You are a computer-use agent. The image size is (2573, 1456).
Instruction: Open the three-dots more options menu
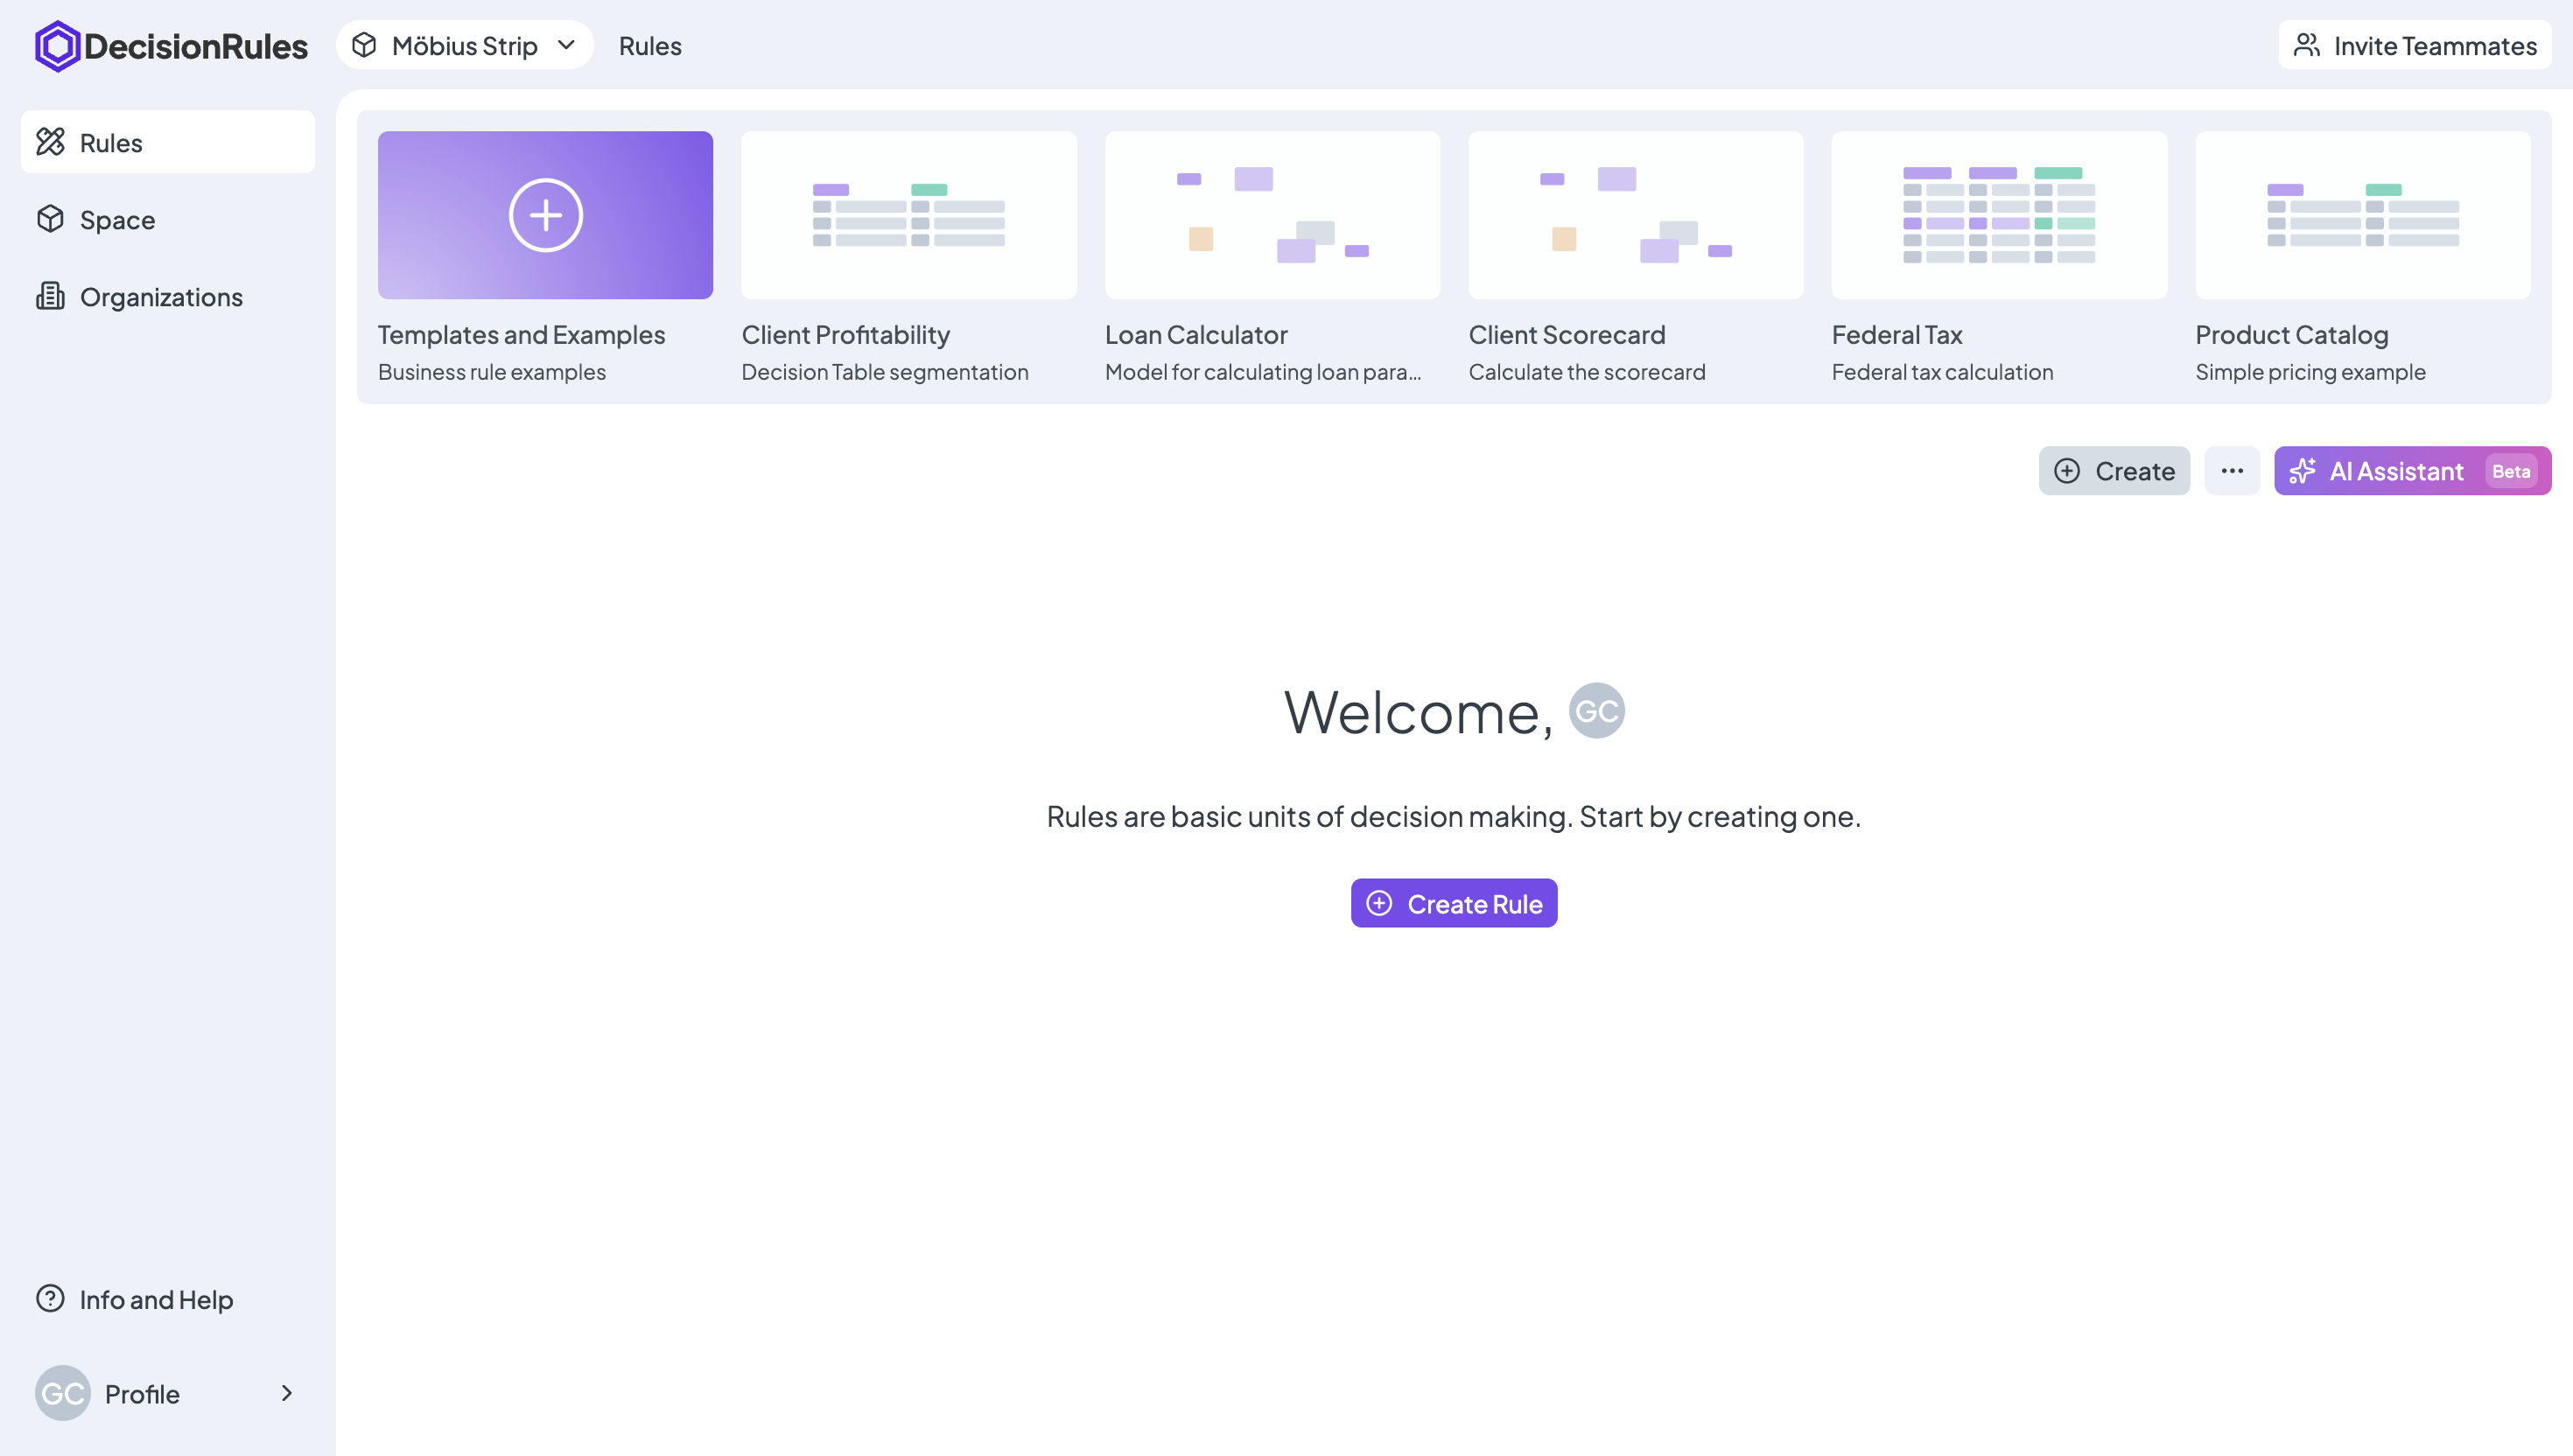click(2231, 471)
